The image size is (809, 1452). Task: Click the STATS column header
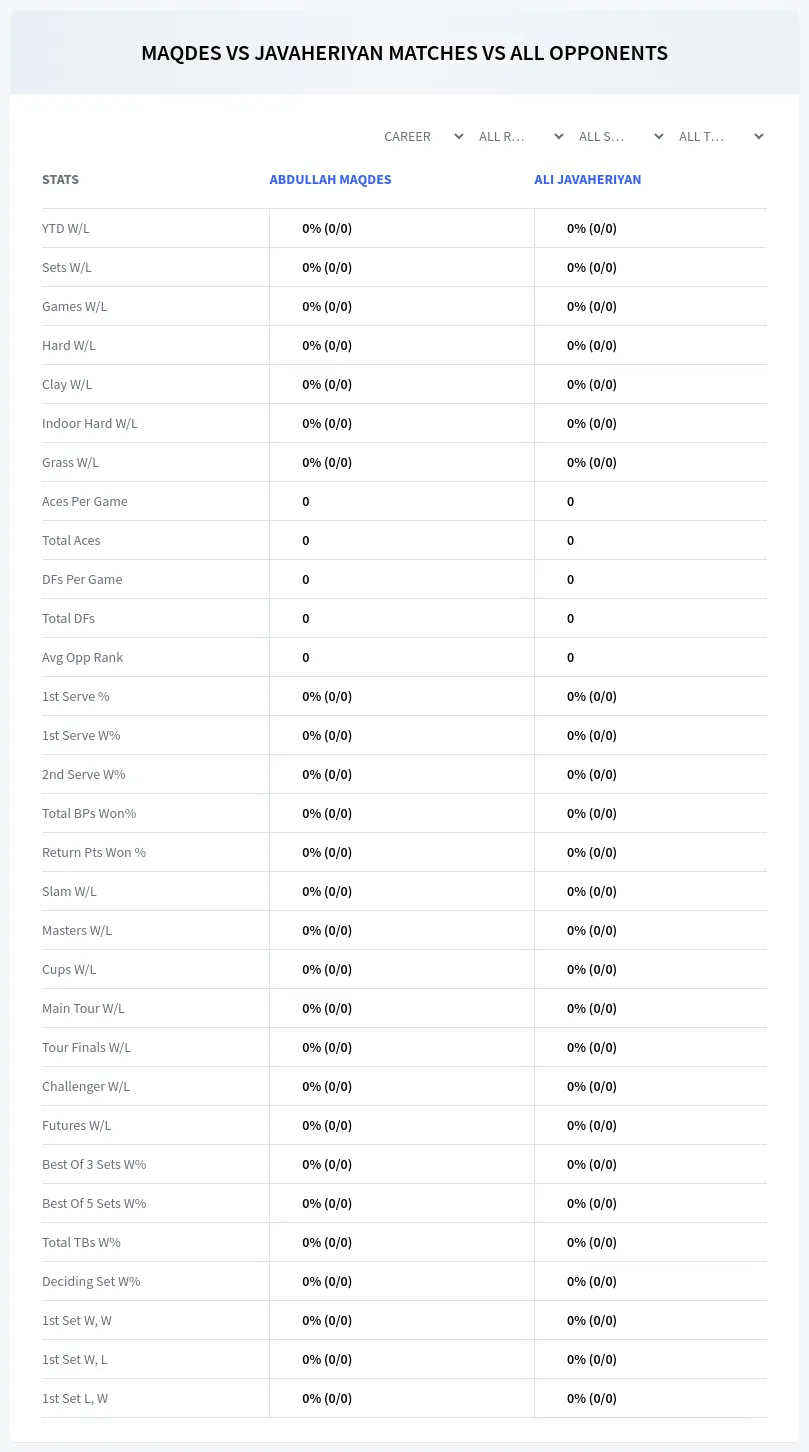coord(60,180)
